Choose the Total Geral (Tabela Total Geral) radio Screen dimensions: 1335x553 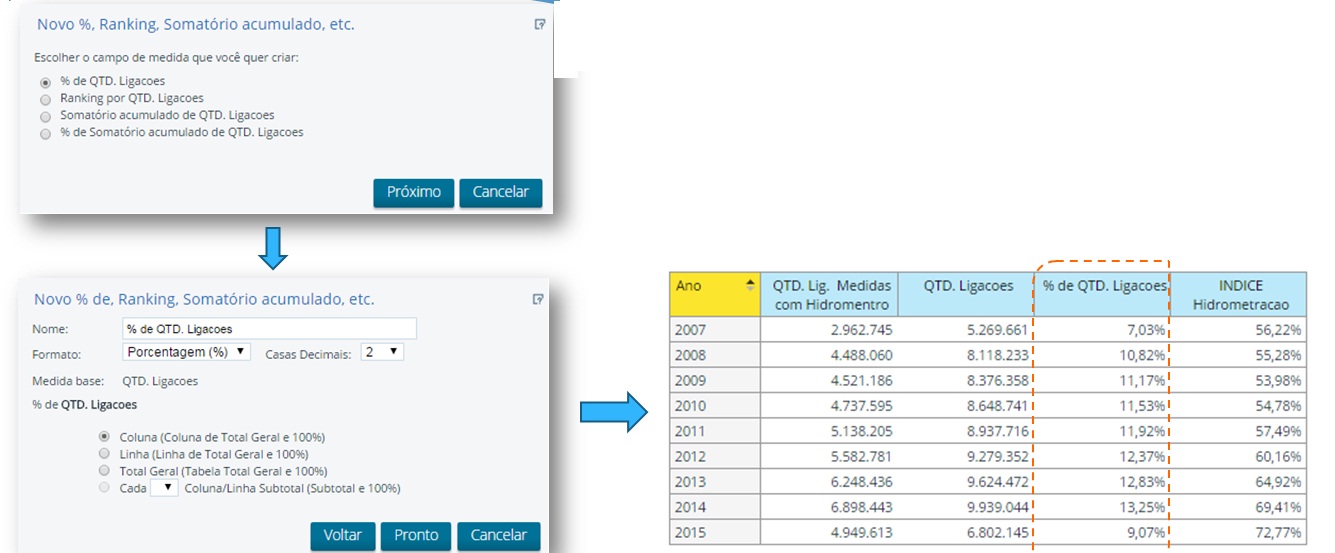coord(104,471)
